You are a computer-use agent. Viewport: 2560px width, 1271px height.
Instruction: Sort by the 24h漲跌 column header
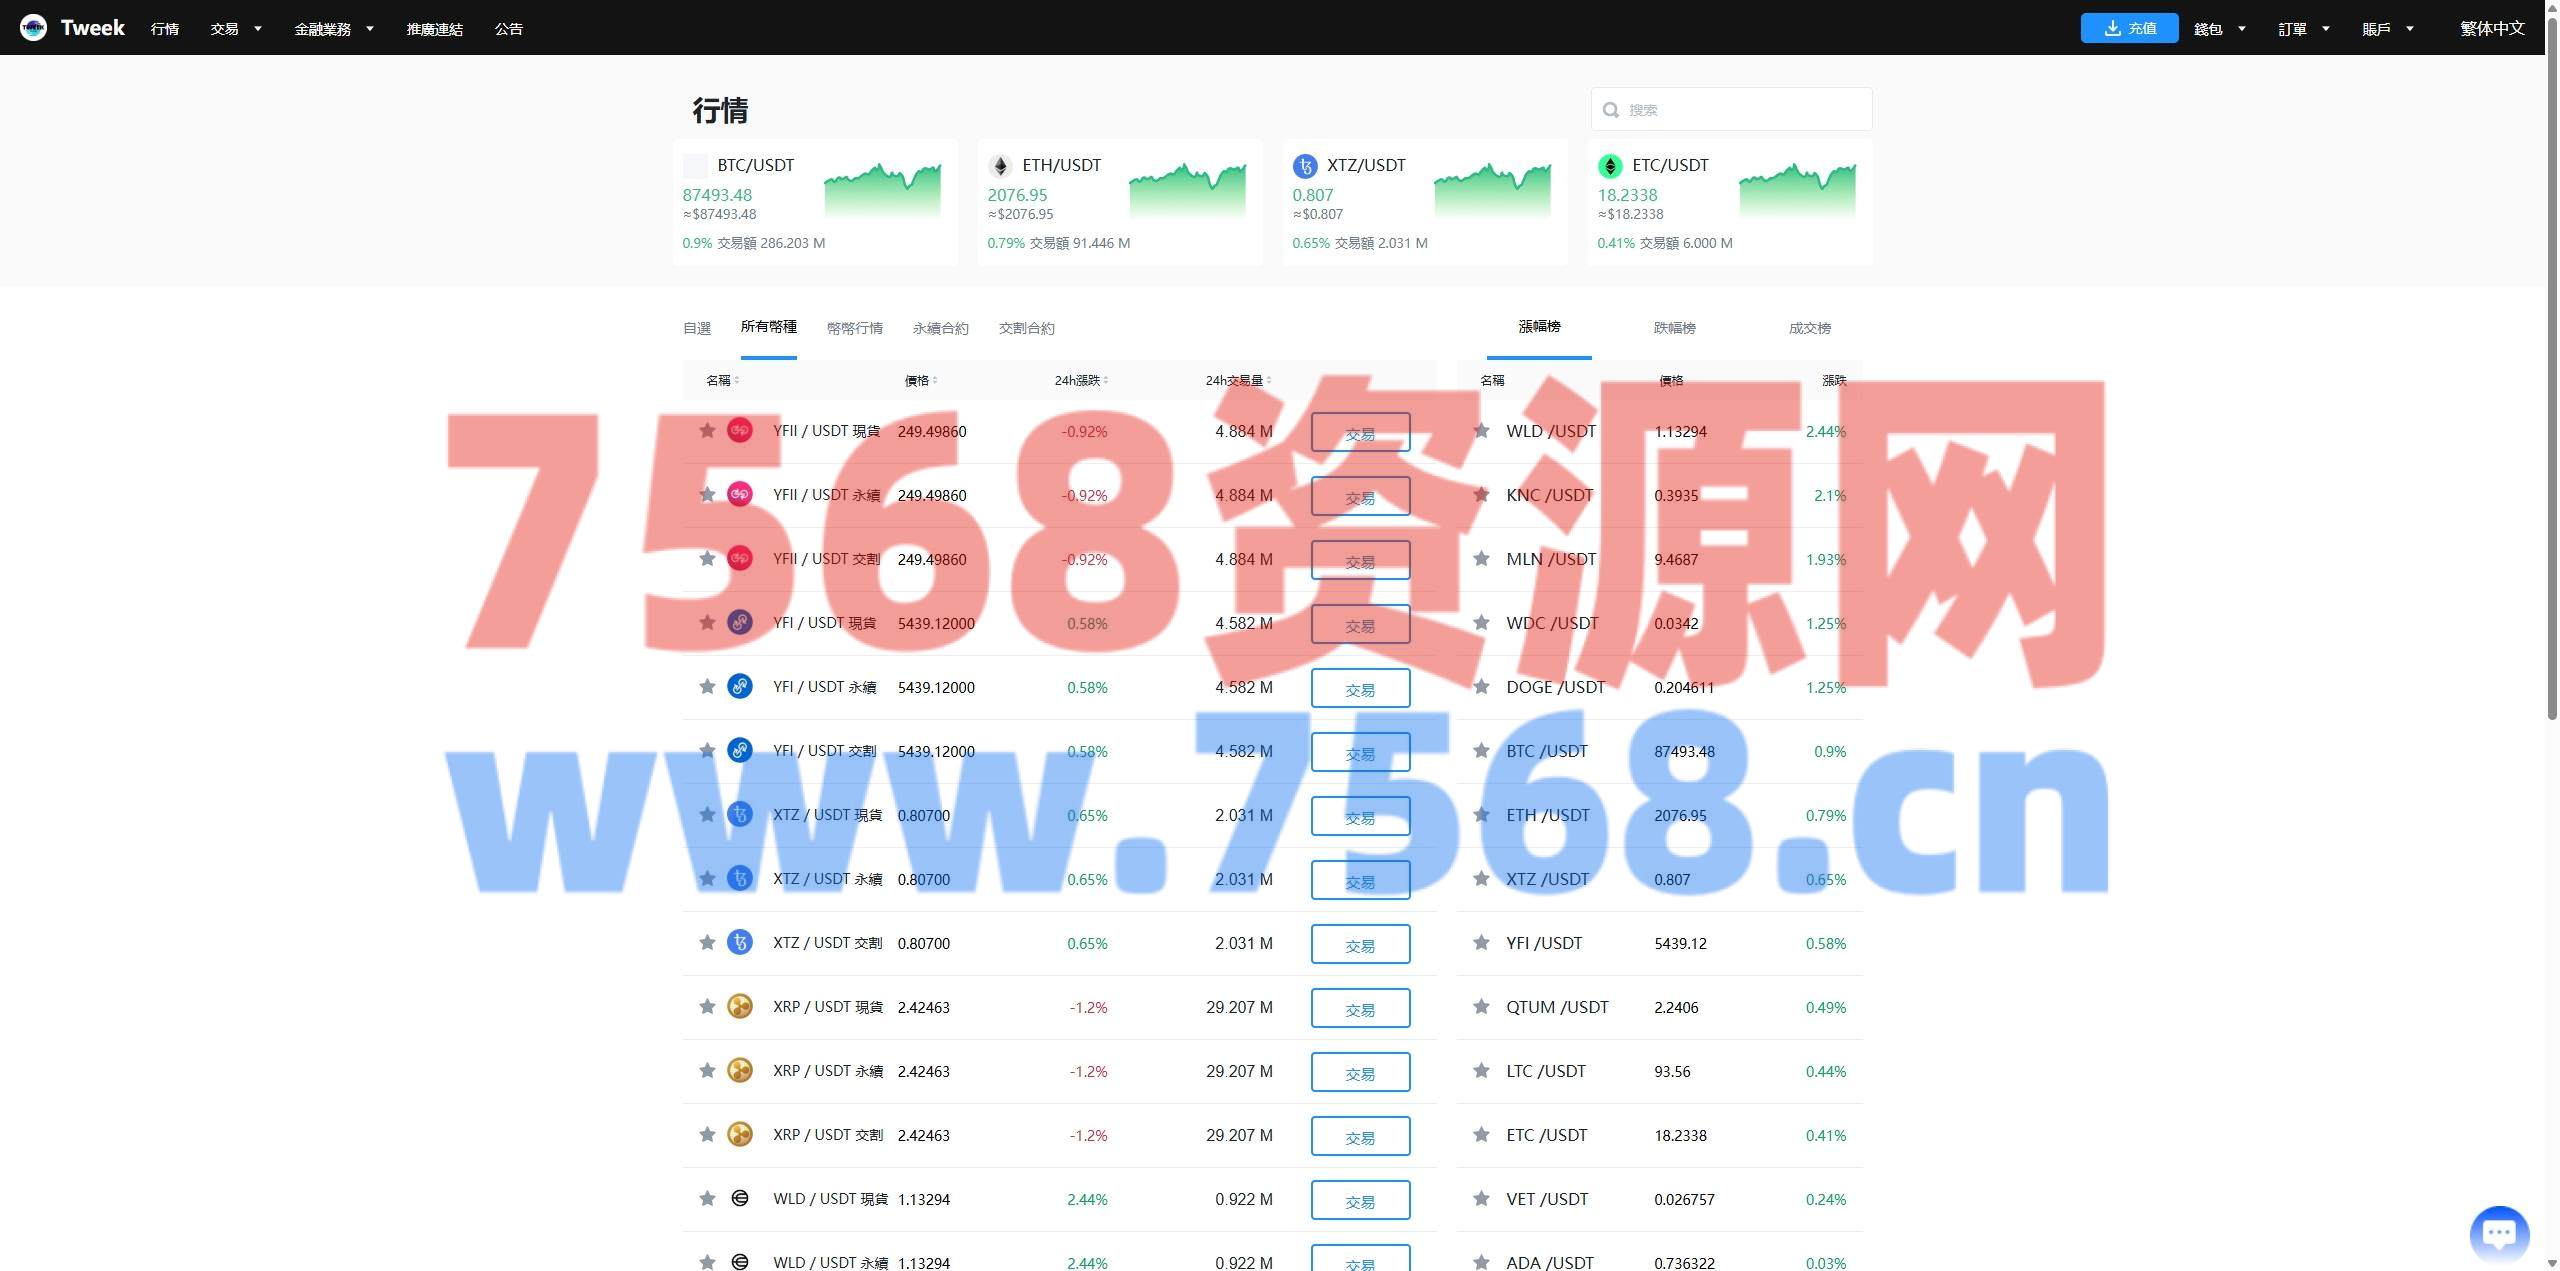[1080, 380]
